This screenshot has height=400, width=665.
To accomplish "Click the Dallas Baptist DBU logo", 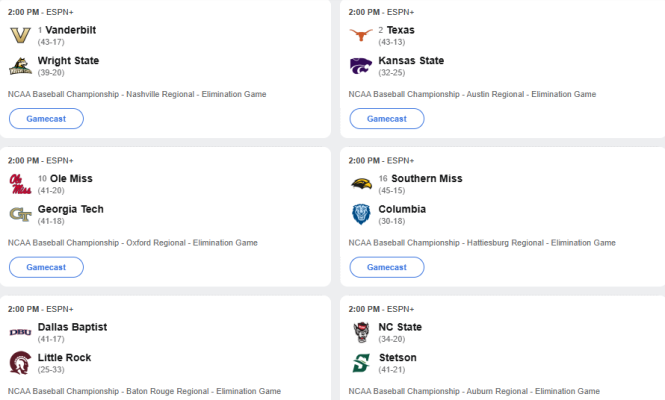I will [20, 332].
